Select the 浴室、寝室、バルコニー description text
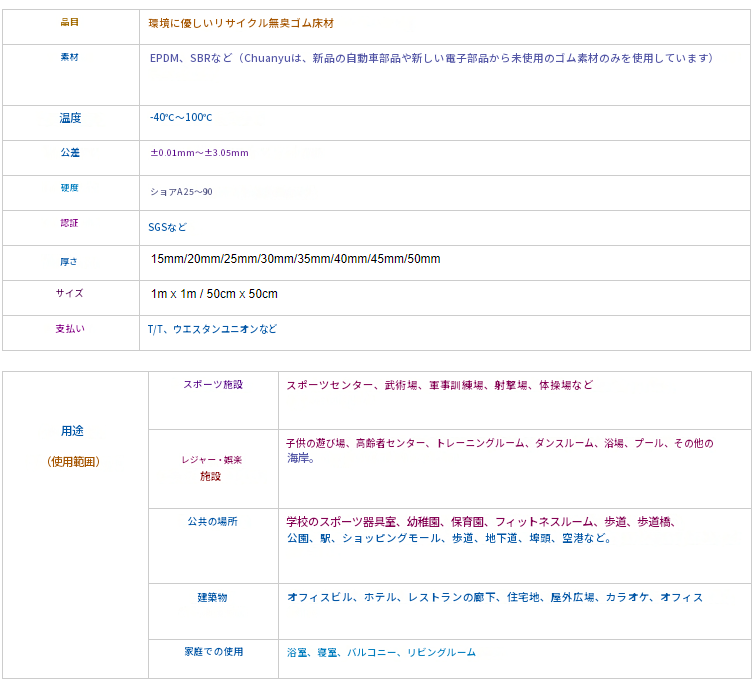This screenshot has height=693, width=755. 381,653
